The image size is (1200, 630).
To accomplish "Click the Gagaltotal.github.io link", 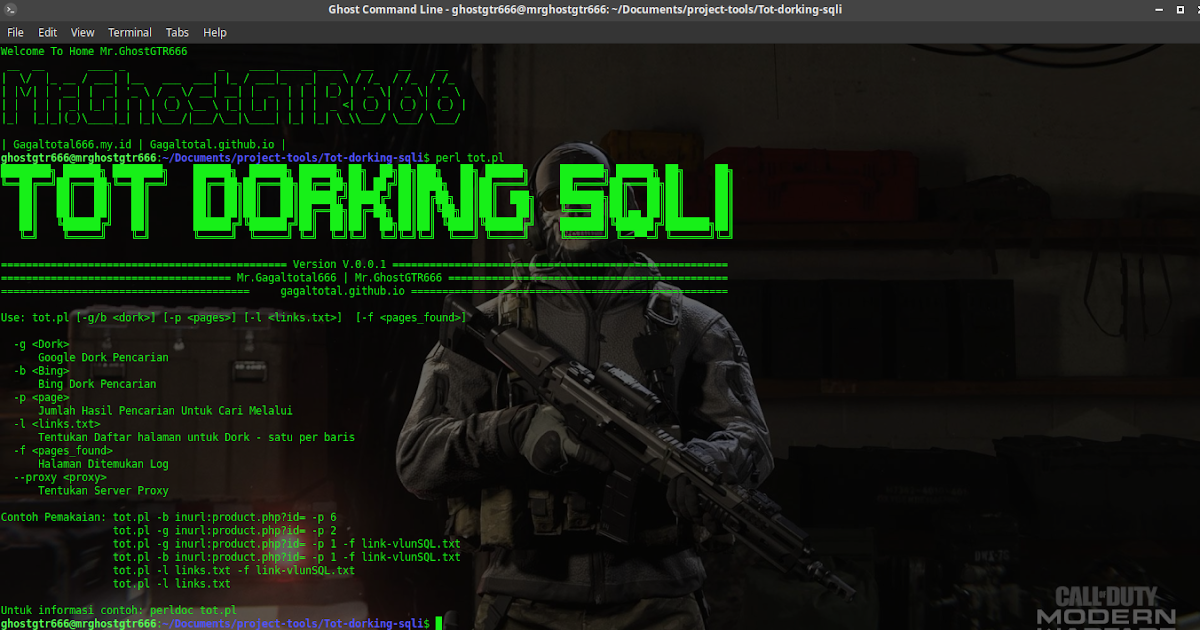I will click(x=211, y=143).
